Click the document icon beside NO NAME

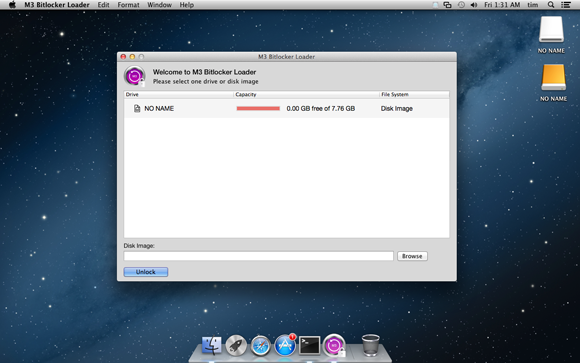tap(137, 108)
